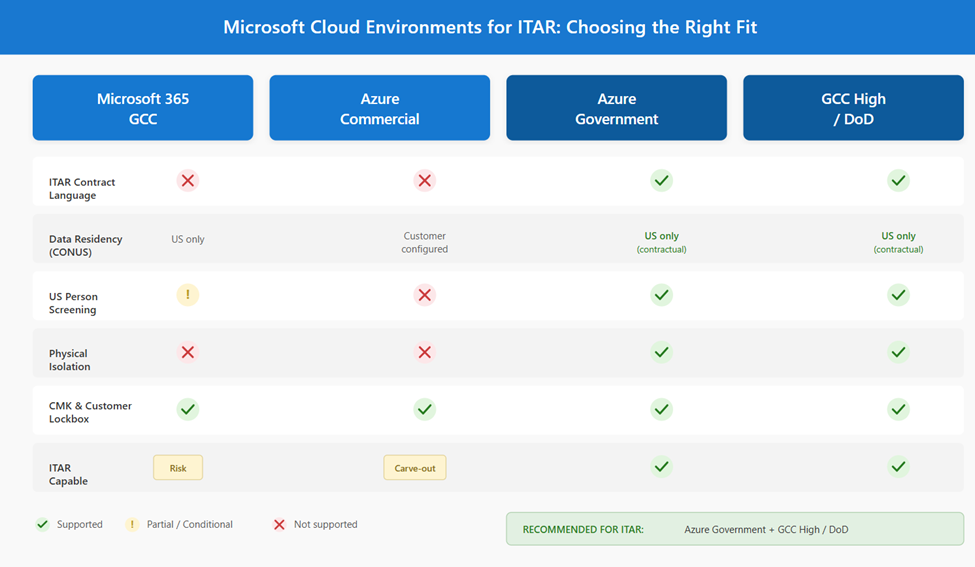Select the Microsoft 365 GCC column header
The image size is (975, 567).
pyautogui.click(x=143, y=108)
